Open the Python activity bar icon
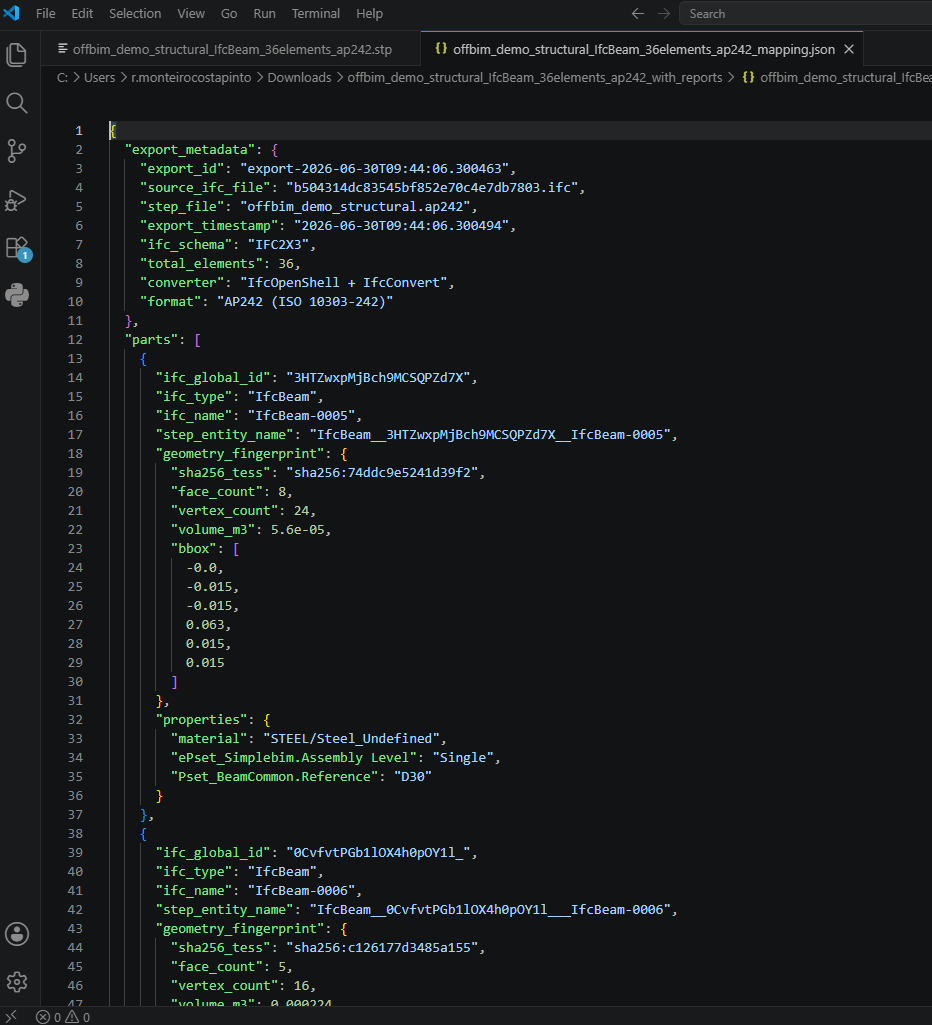Image resolution: width=932 pixels, height=1025 pixels. 16,295
